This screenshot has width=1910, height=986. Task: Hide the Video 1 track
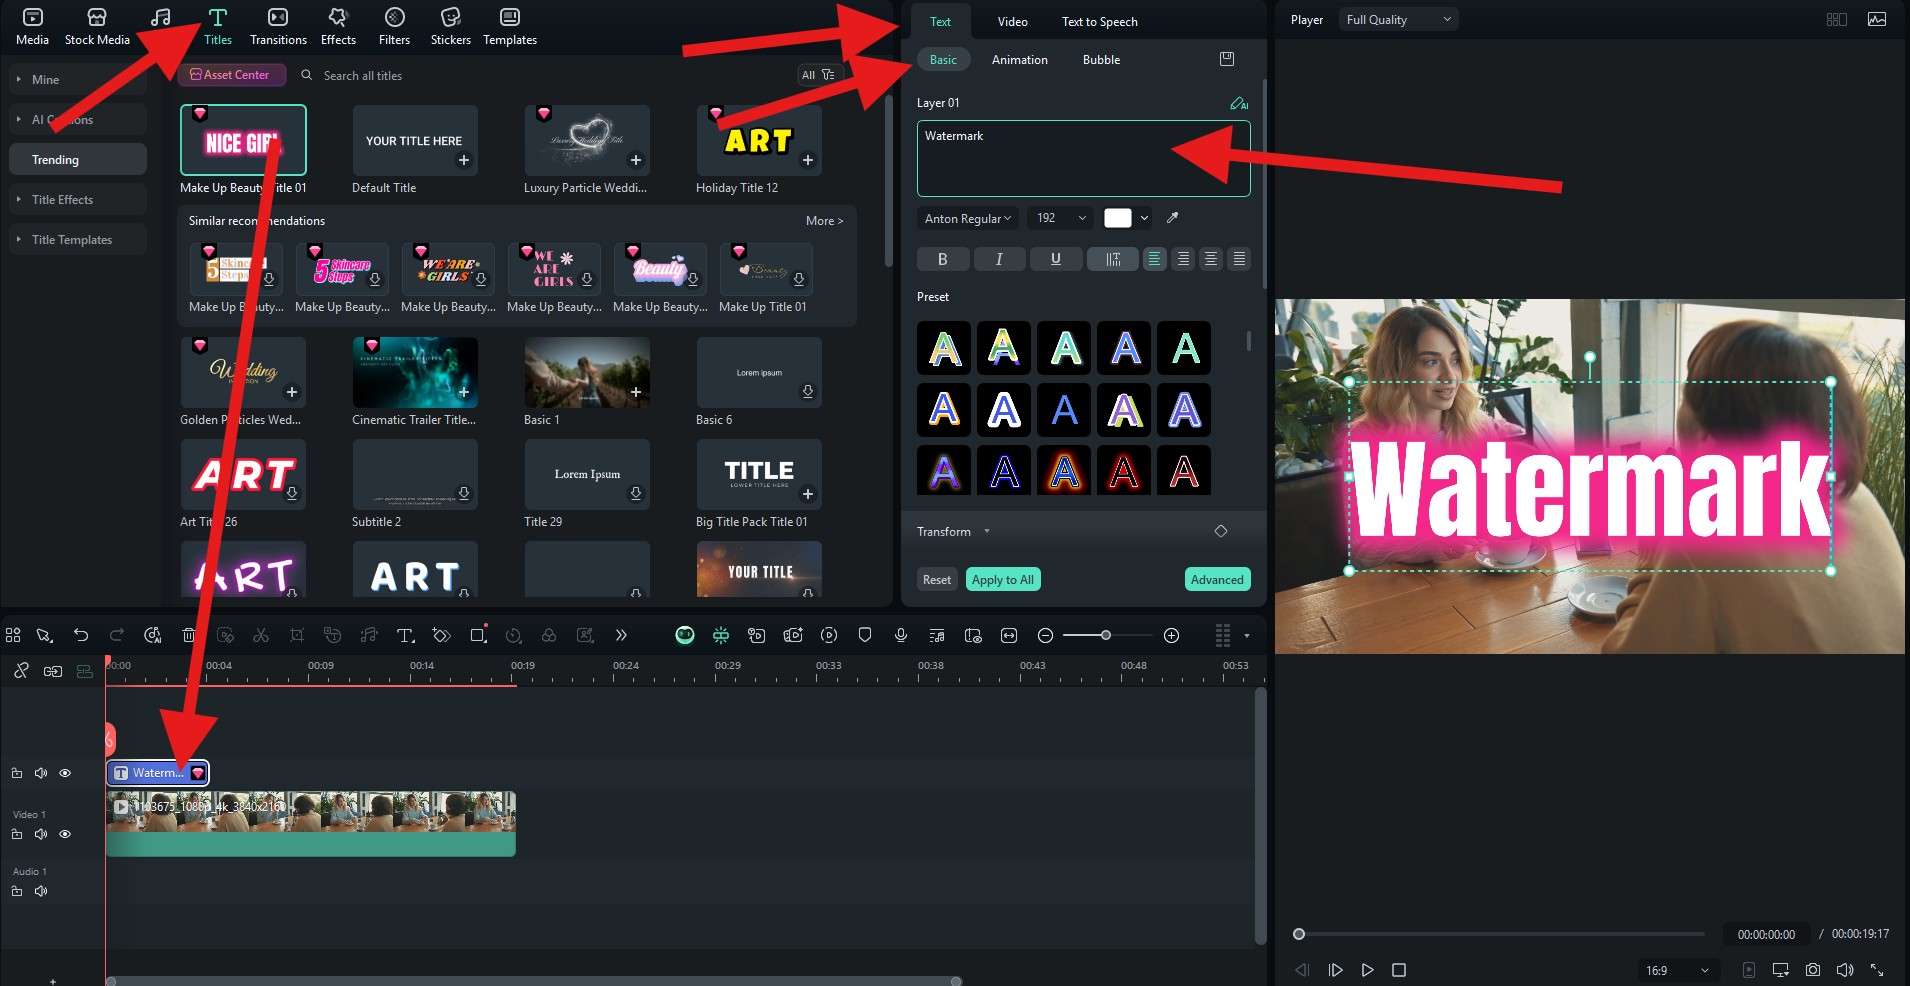(x=65, y=834)
